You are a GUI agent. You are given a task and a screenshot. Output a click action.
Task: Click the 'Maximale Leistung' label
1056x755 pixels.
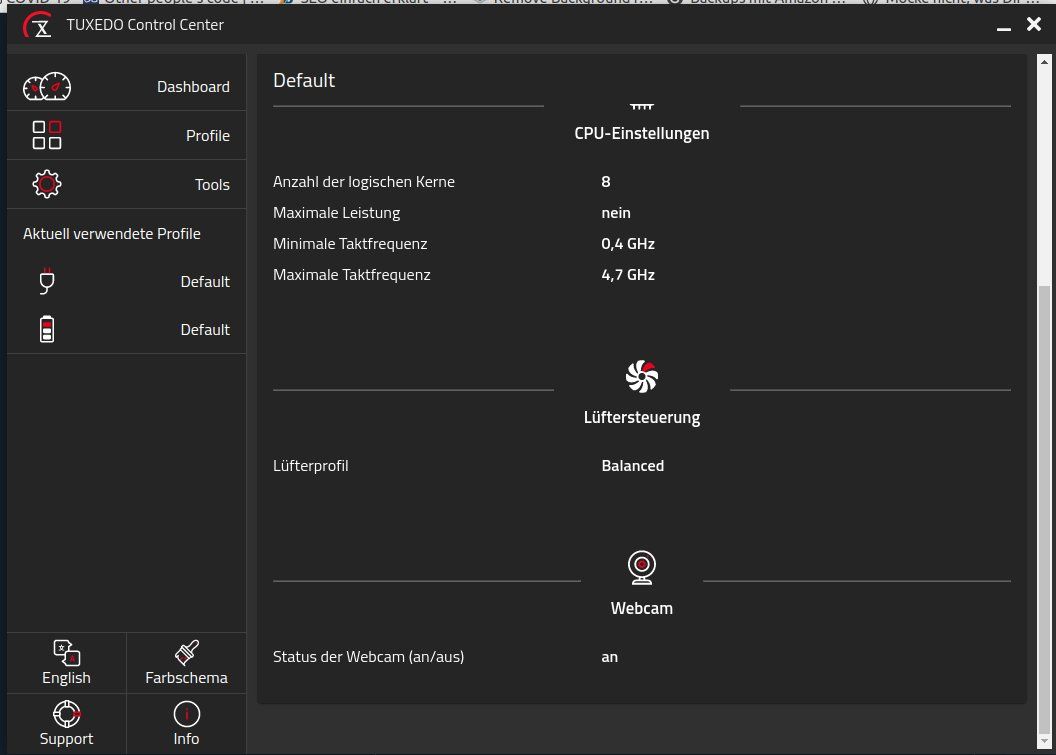[336, 213]
